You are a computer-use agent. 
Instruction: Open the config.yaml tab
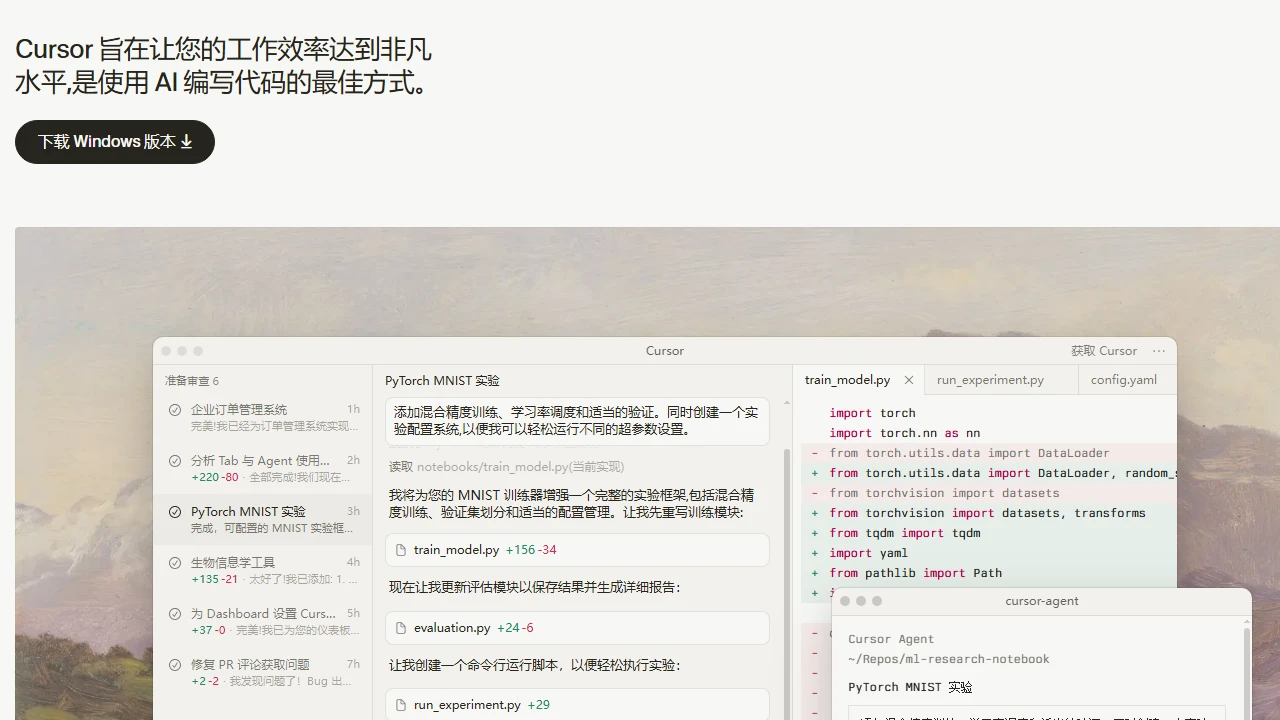(x=1123, y=380)
